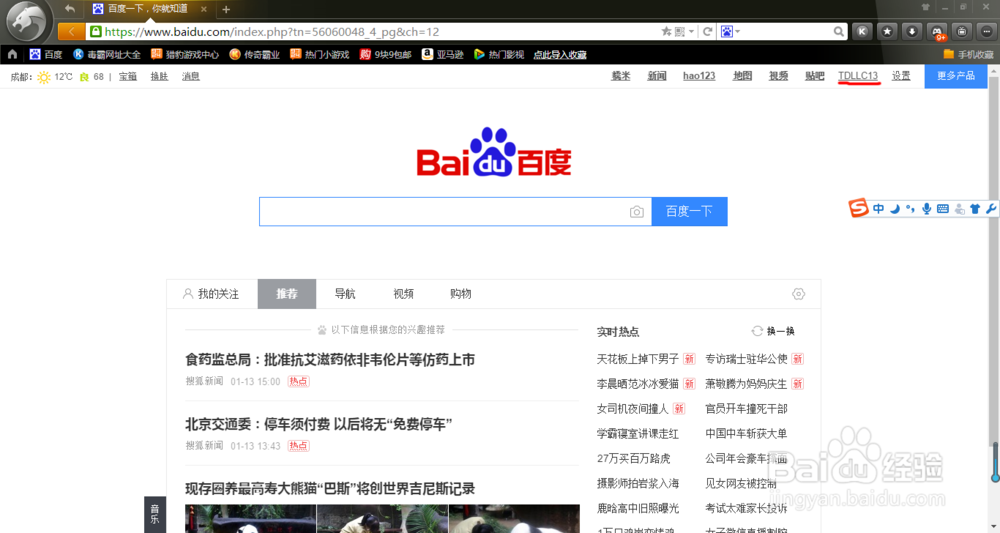The height and width of the screenshot is (533, 1000).
Task: Open game controller toolbar button
Action: (937, 31)
